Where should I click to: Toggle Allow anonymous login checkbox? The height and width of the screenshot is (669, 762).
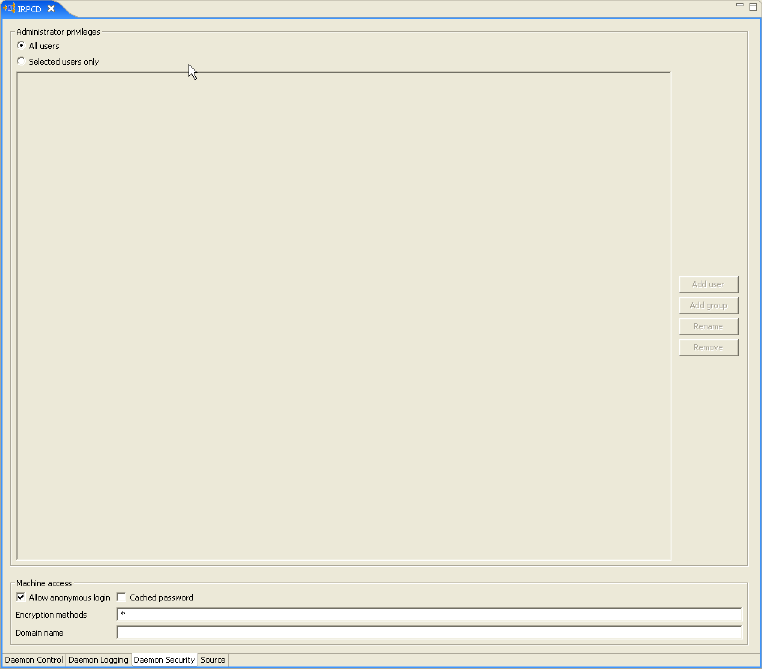tap(21, 597)
